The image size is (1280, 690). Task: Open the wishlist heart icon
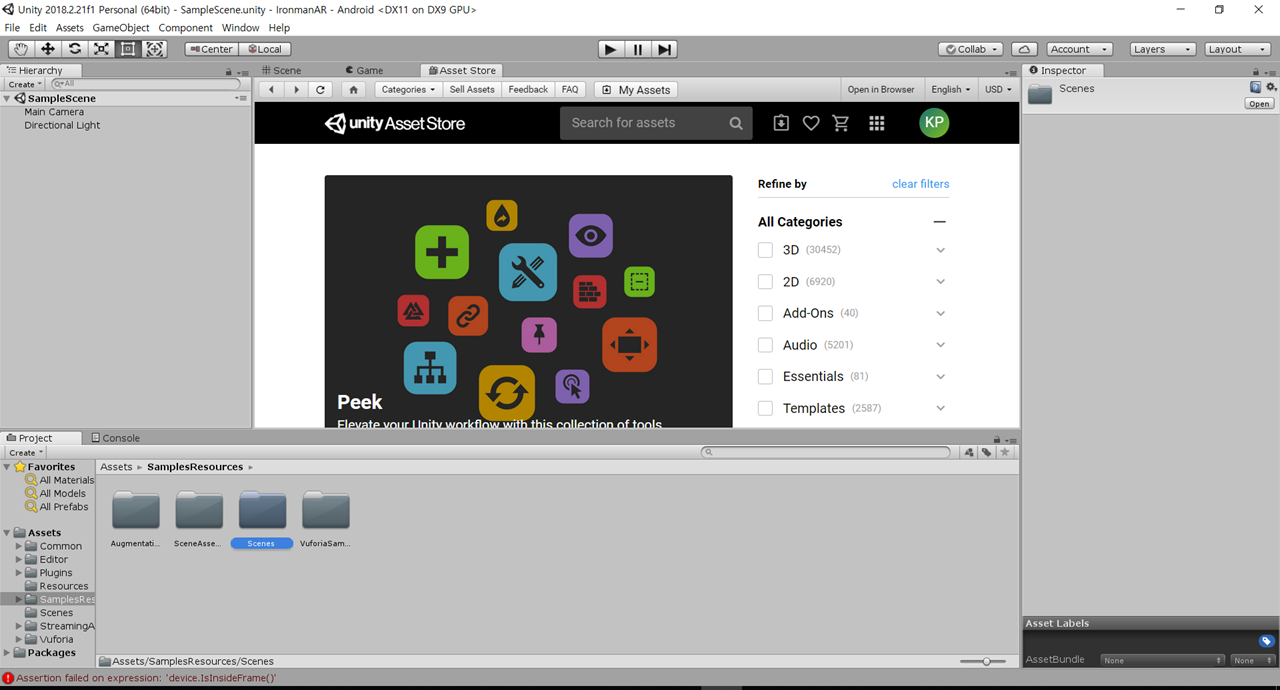tap(811, 123)
